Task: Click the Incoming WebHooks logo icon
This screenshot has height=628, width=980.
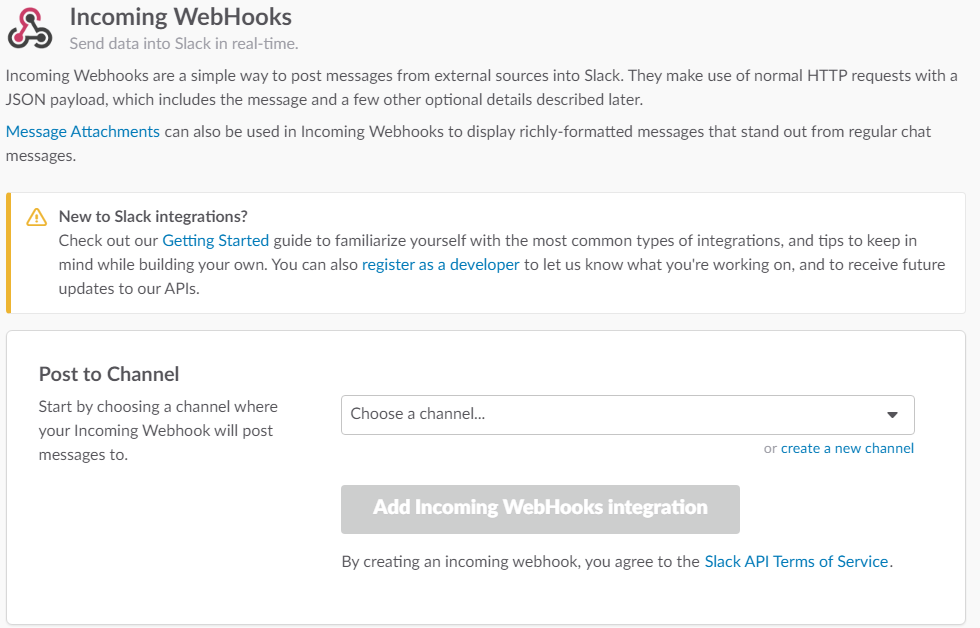Action: tap(29, 27)
